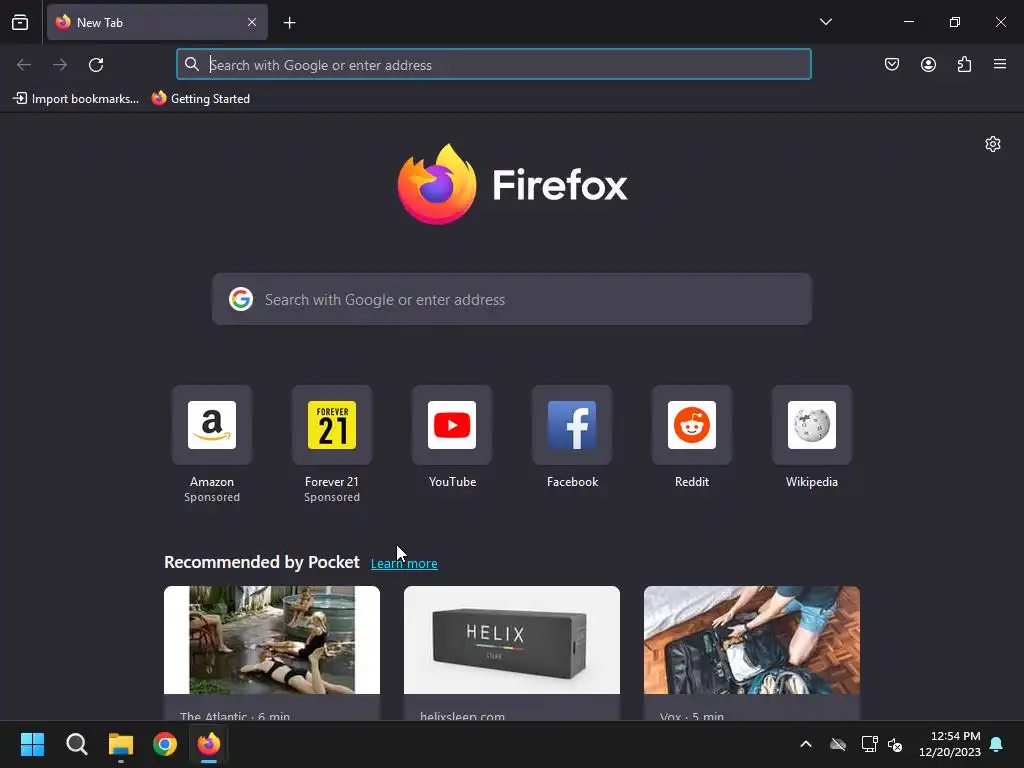This screenshot has height=768, width=1024.
Task: Open the notifications bell icon
Action: point(996,744)
